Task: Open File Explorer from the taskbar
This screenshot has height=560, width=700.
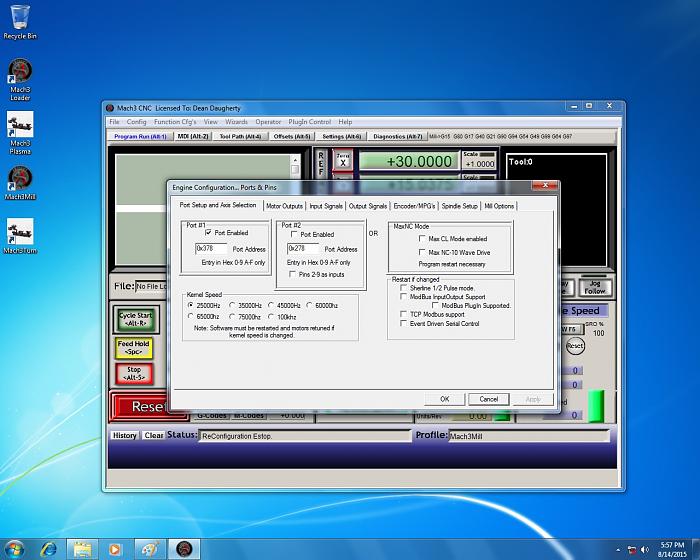Action: 83,549
